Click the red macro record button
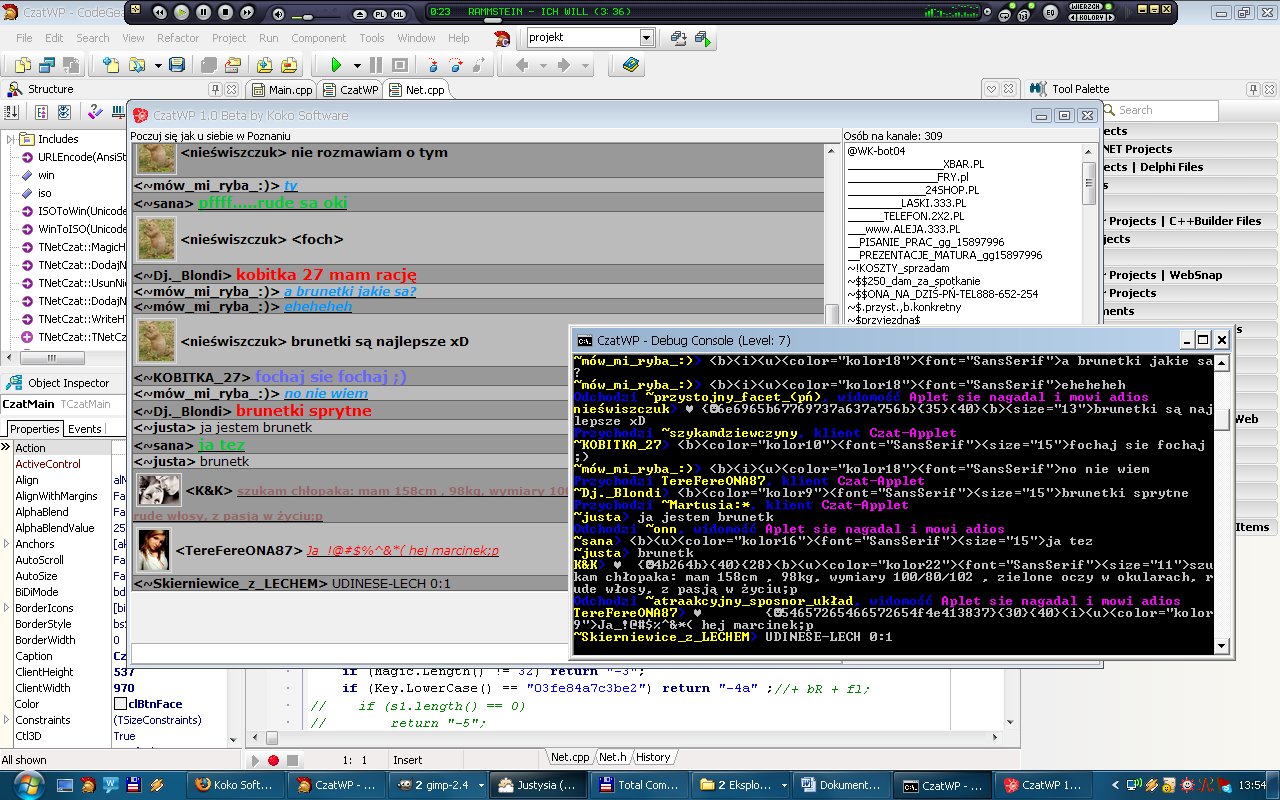The image size is (1280, 800). [x=273, y=760]
